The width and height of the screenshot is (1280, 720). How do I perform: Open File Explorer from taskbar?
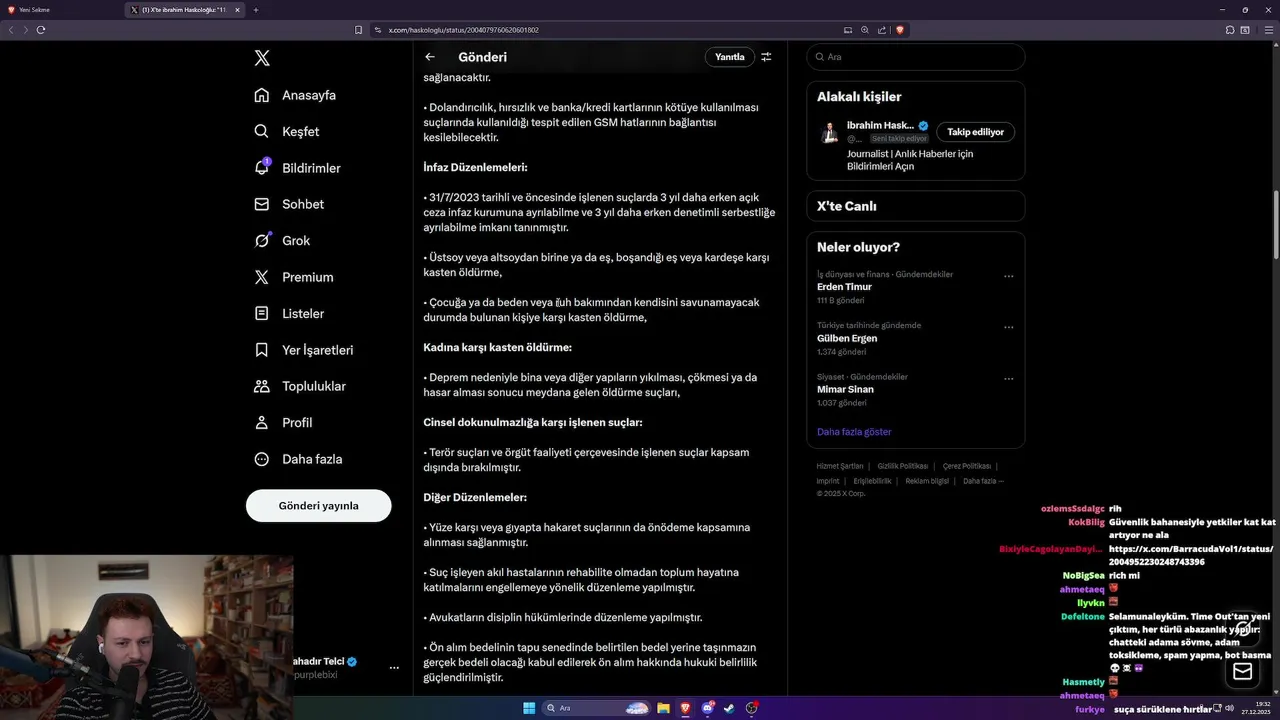pyautogui.click(x=663, y=708)
